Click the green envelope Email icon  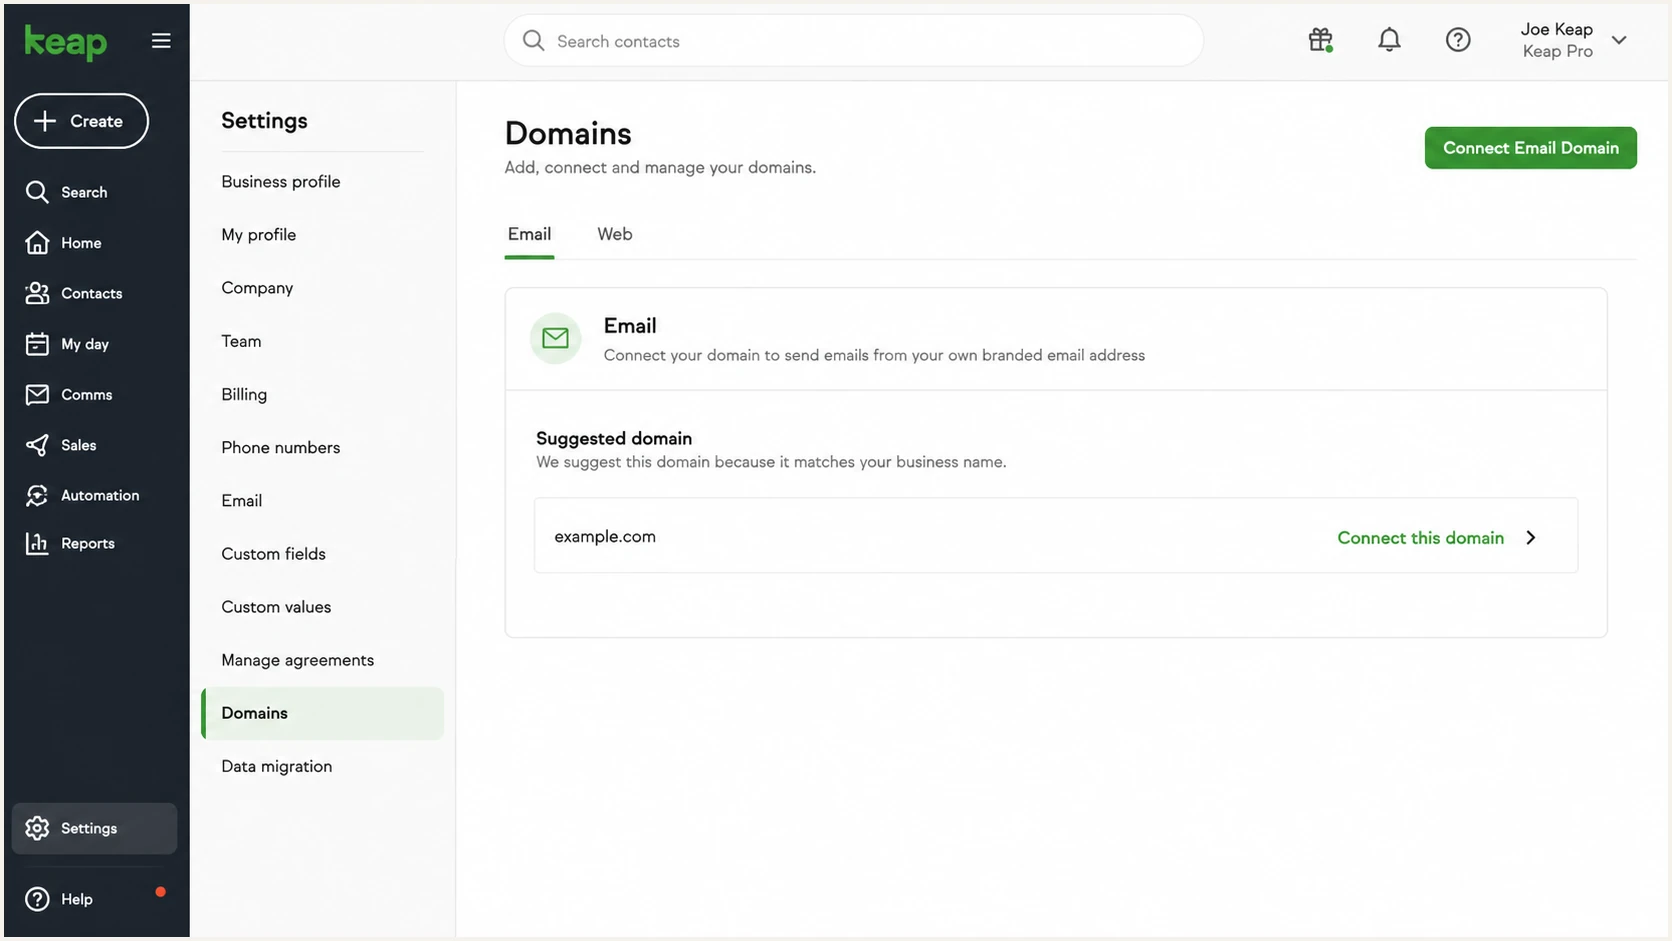point(555,339)
